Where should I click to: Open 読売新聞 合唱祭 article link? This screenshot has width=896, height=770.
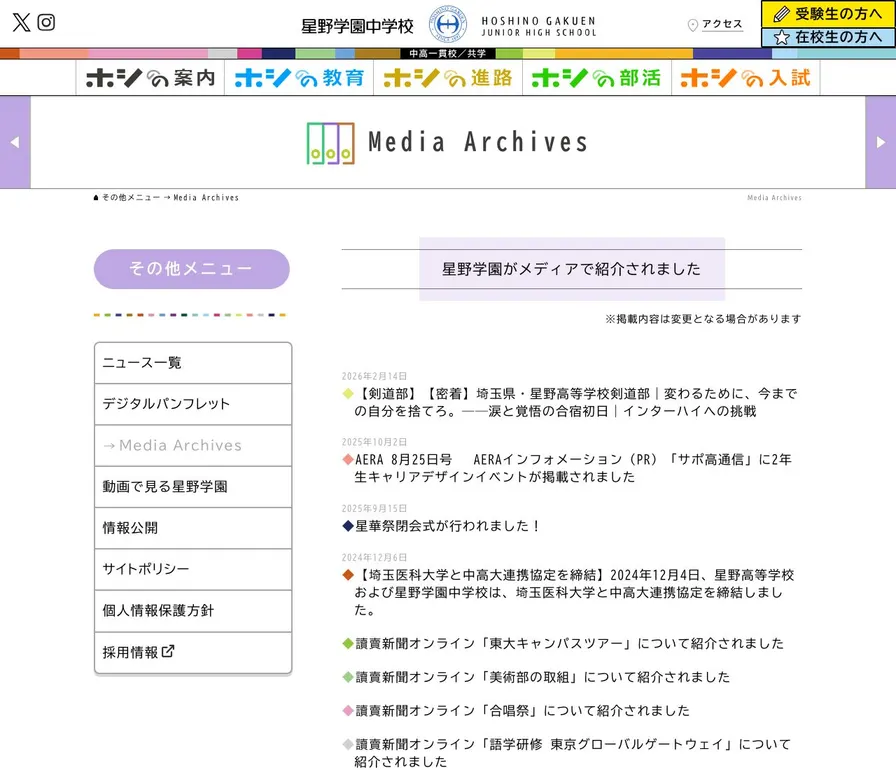point(522,711)
